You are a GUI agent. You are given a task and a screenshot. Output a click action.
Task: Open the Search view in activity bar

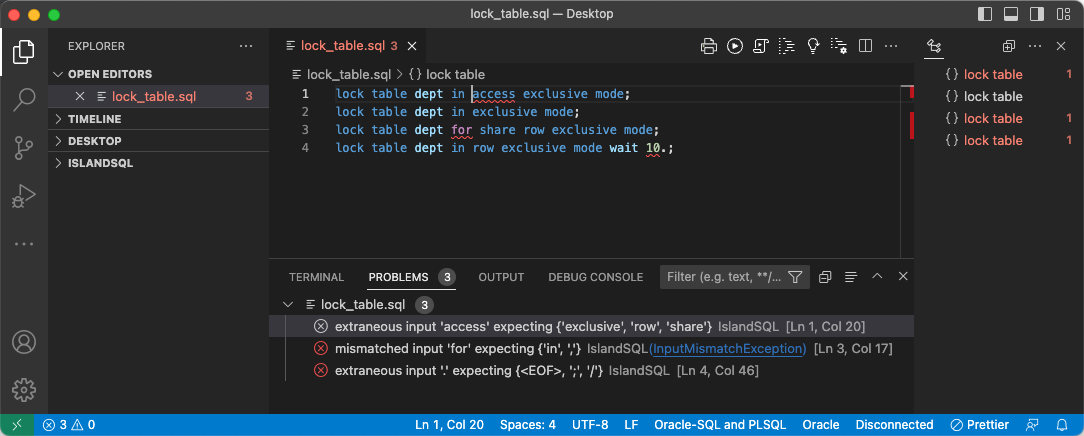click(x=24, y=99)
